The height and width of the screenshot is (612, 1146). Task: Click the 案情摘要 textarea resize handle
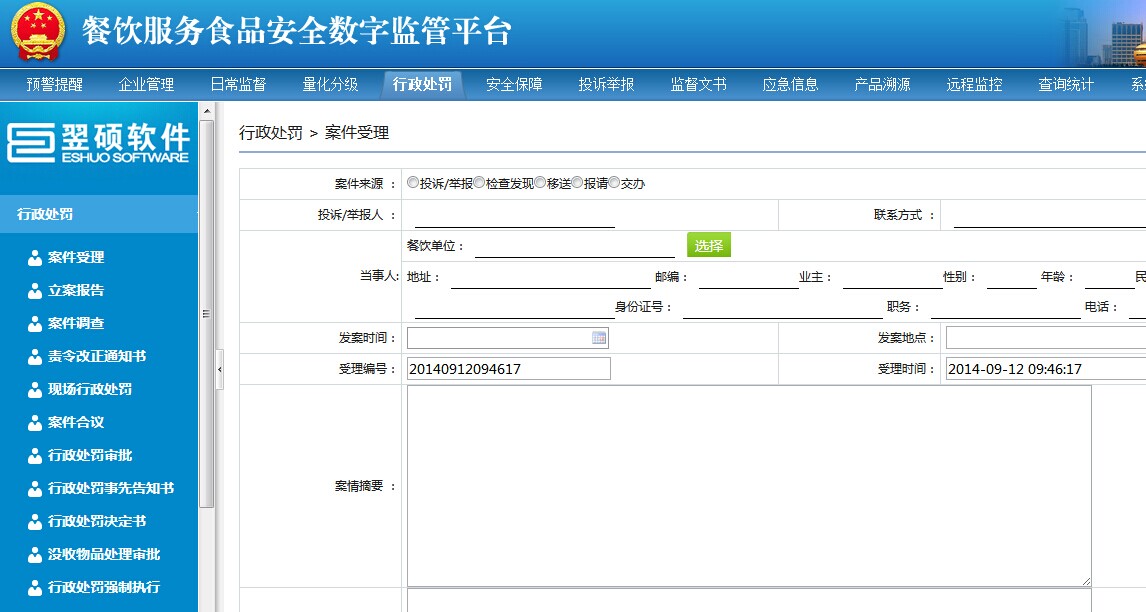point(1085,581)
